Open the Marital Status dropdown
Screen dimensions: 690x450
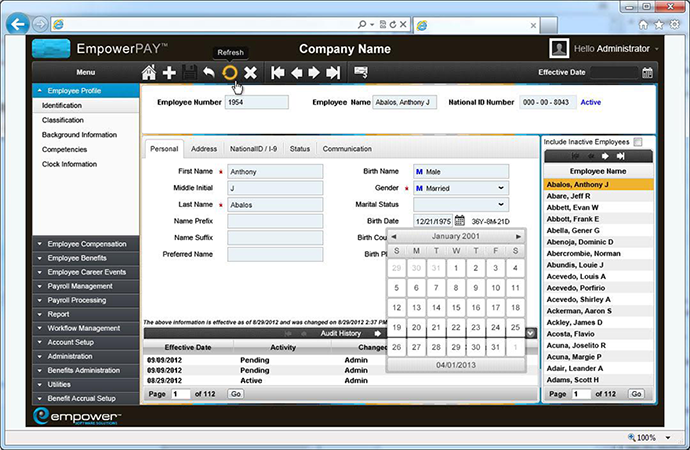click(x=500, y=205)
